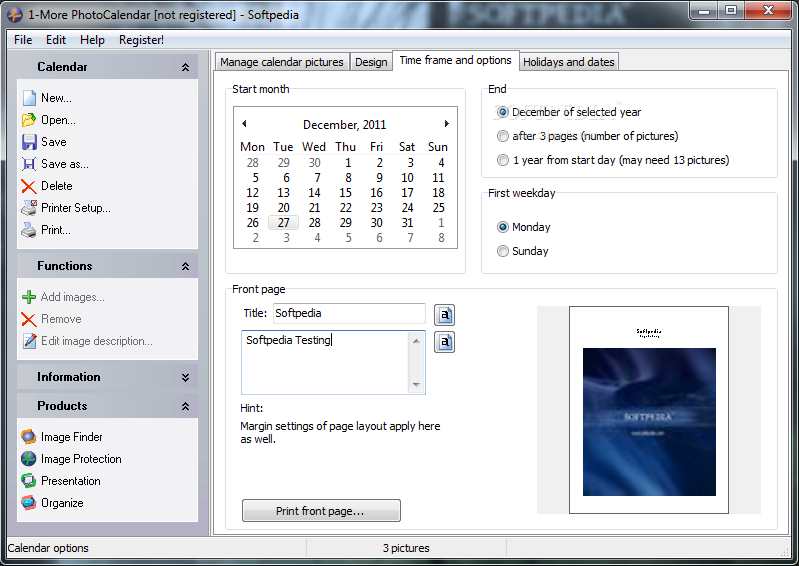Click the New... link in Calendar panel
The height and width of the screenshot is (566, 799).
click(x=56, y=98)
